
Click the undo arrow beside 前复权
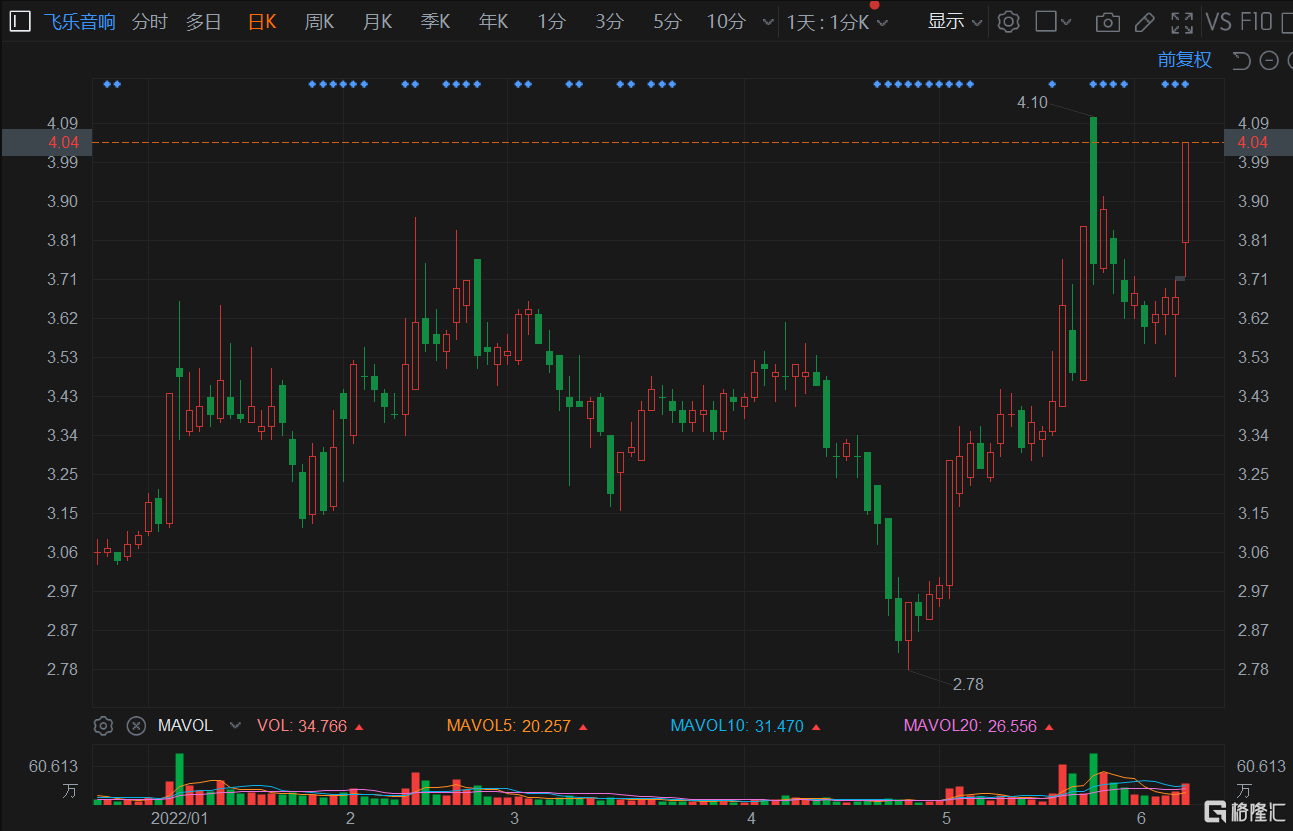[1241, 61]
